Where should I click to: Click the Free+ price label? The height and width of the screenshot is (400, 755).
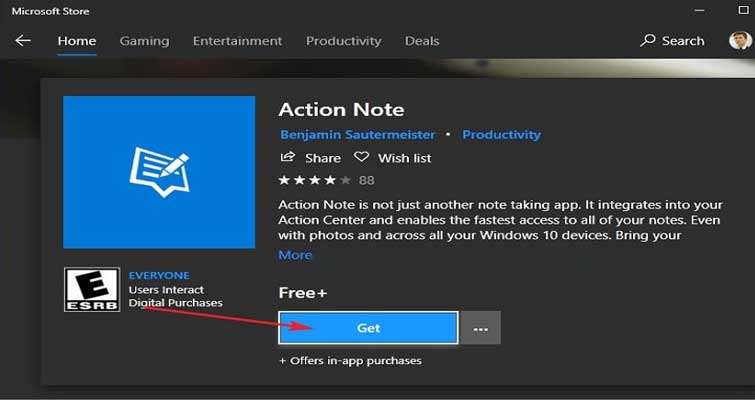pos(303,293)
